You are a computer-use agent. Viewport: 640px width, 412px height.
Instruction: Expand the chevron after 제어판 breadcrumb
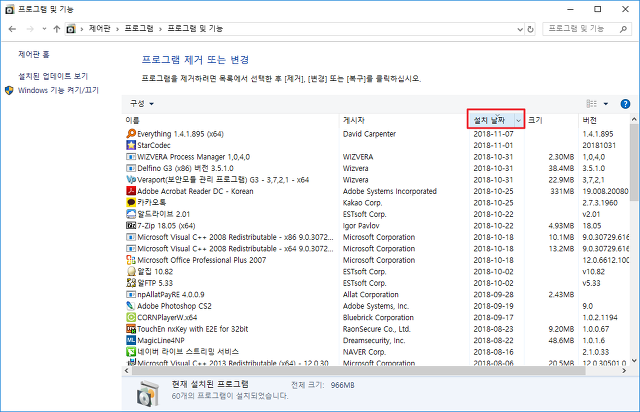[x=117, y=29]
